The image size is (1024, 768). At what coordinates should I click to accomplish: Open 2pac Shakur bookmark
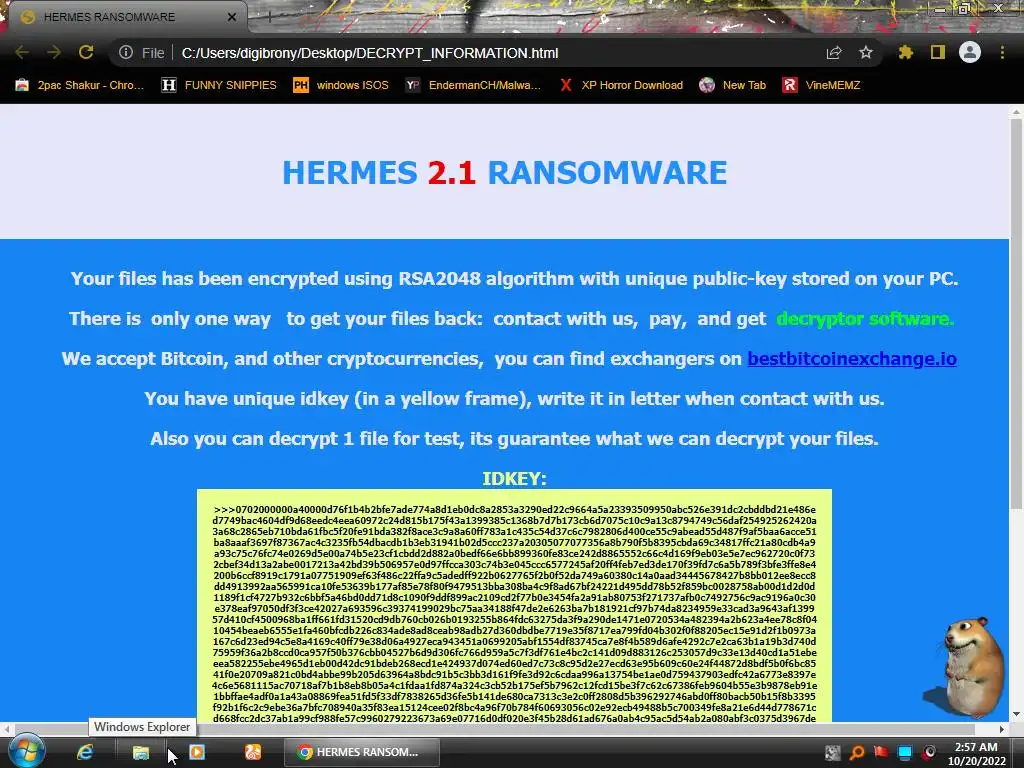[80, 85]
